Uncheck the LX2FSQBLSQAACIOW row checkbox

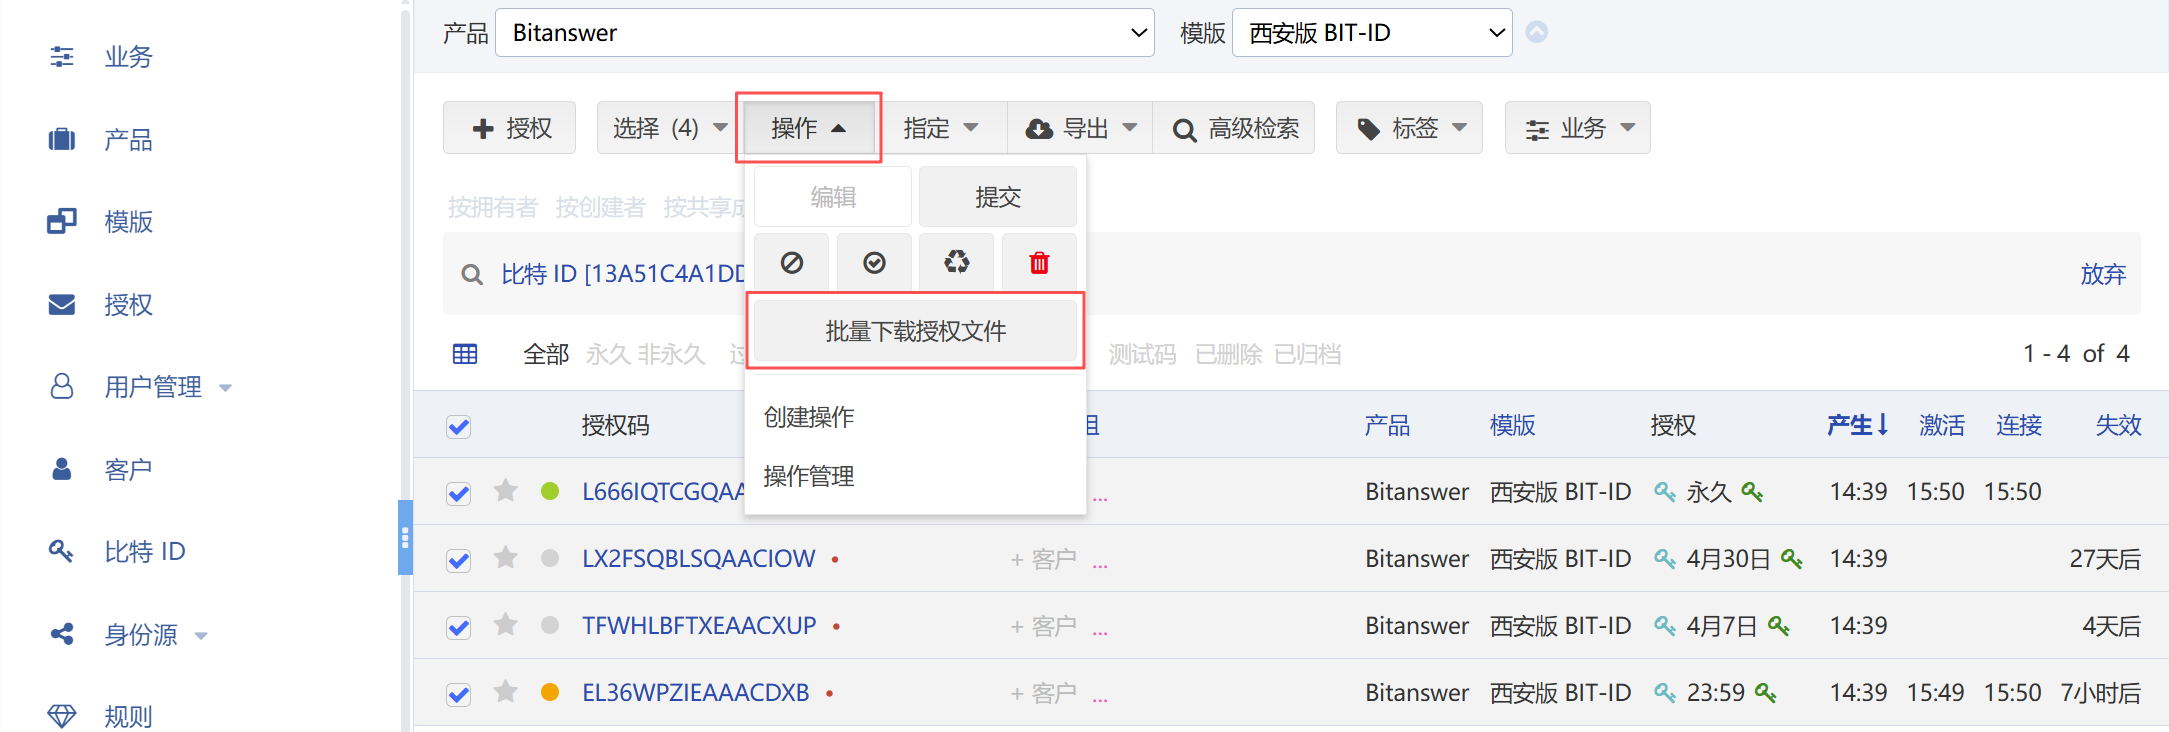pos(459,560)
